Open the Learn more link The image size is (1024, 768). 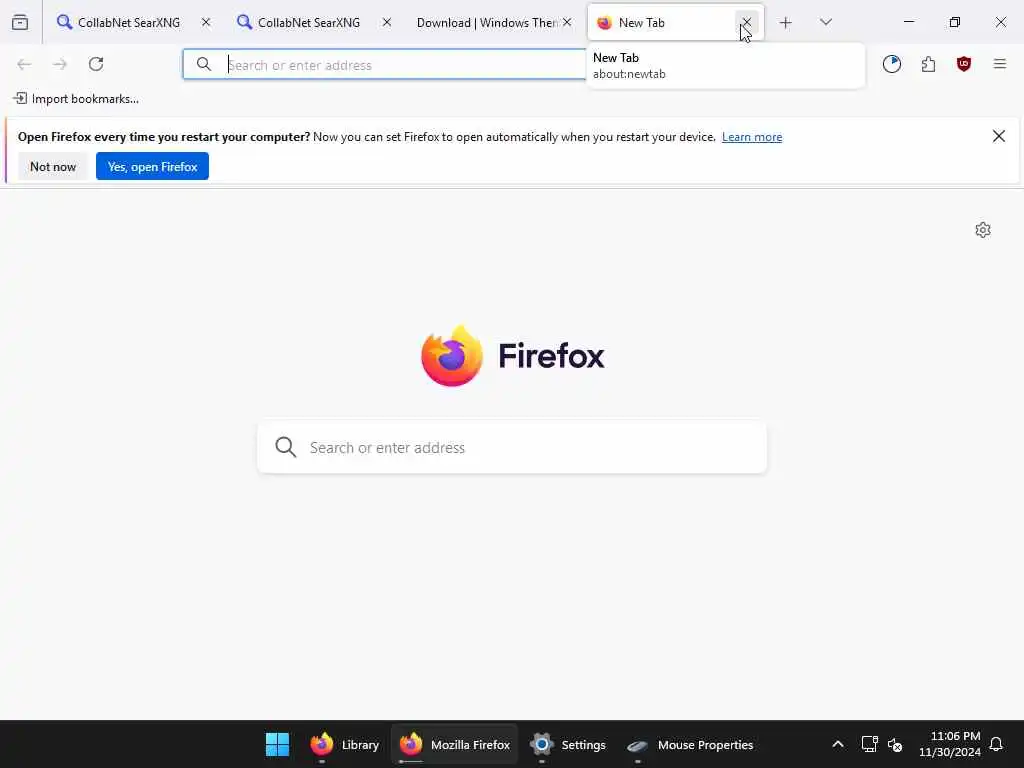pos(752,137)
